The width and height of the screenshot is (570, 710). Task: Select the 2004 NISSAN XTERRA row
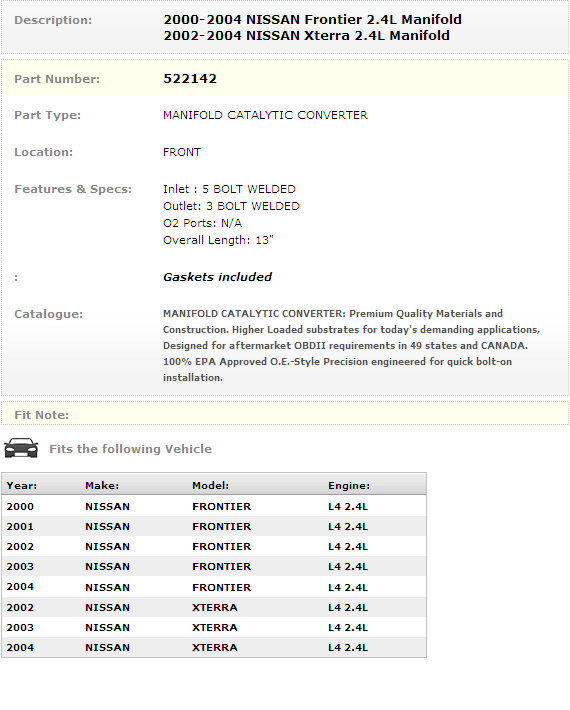pyautogui.click(x=214, y=647)
